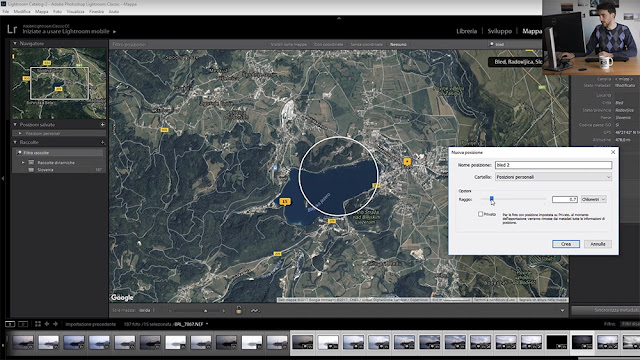Collapse left panel with edge arrow
This screenshot has width=640, height=360.
(2, 178)
